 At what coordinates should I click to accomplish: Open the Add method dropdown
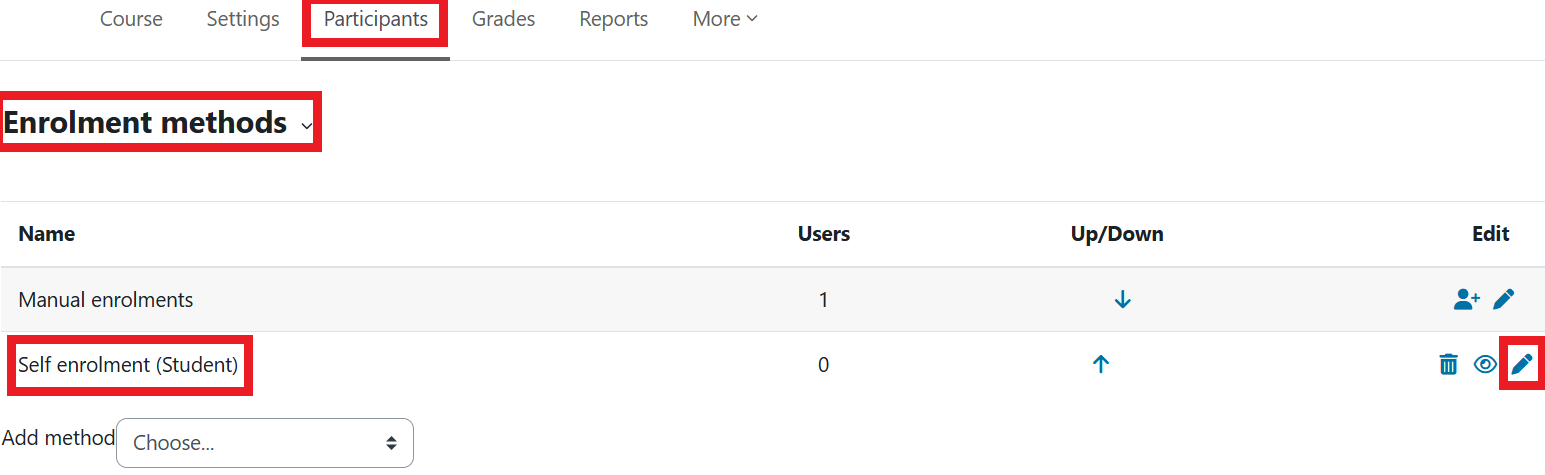[x=265, y=443]
